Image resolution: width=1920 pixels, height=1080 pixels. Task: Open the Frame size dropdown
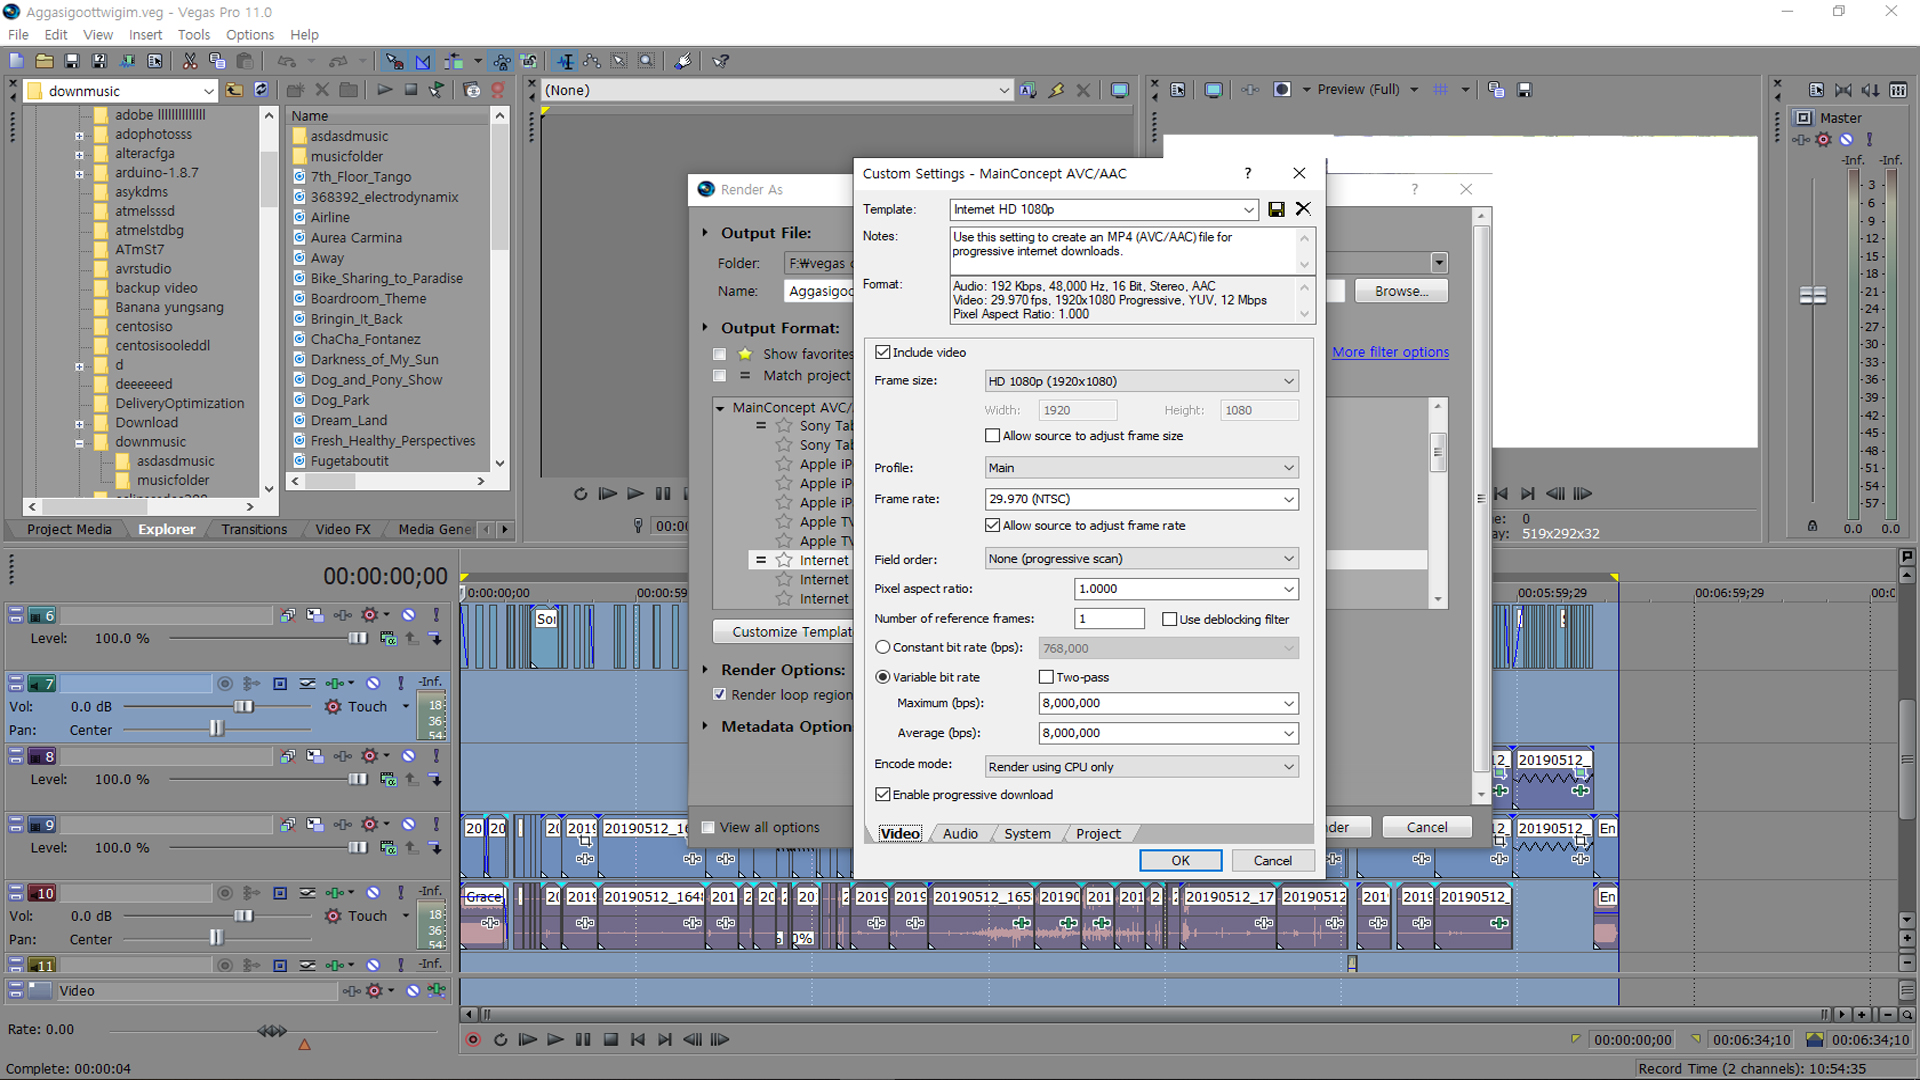click(1141, 381)
